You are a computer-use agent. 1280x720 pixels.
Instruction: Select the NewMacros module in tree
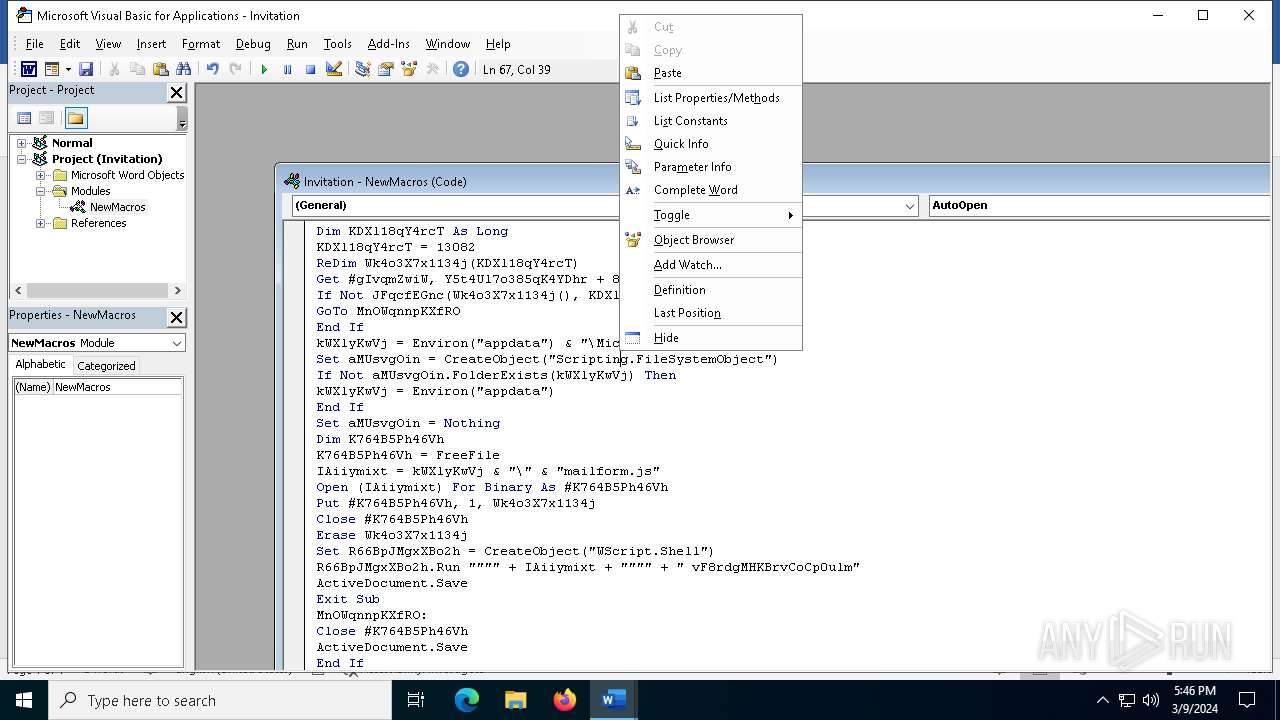pos(117,207)
